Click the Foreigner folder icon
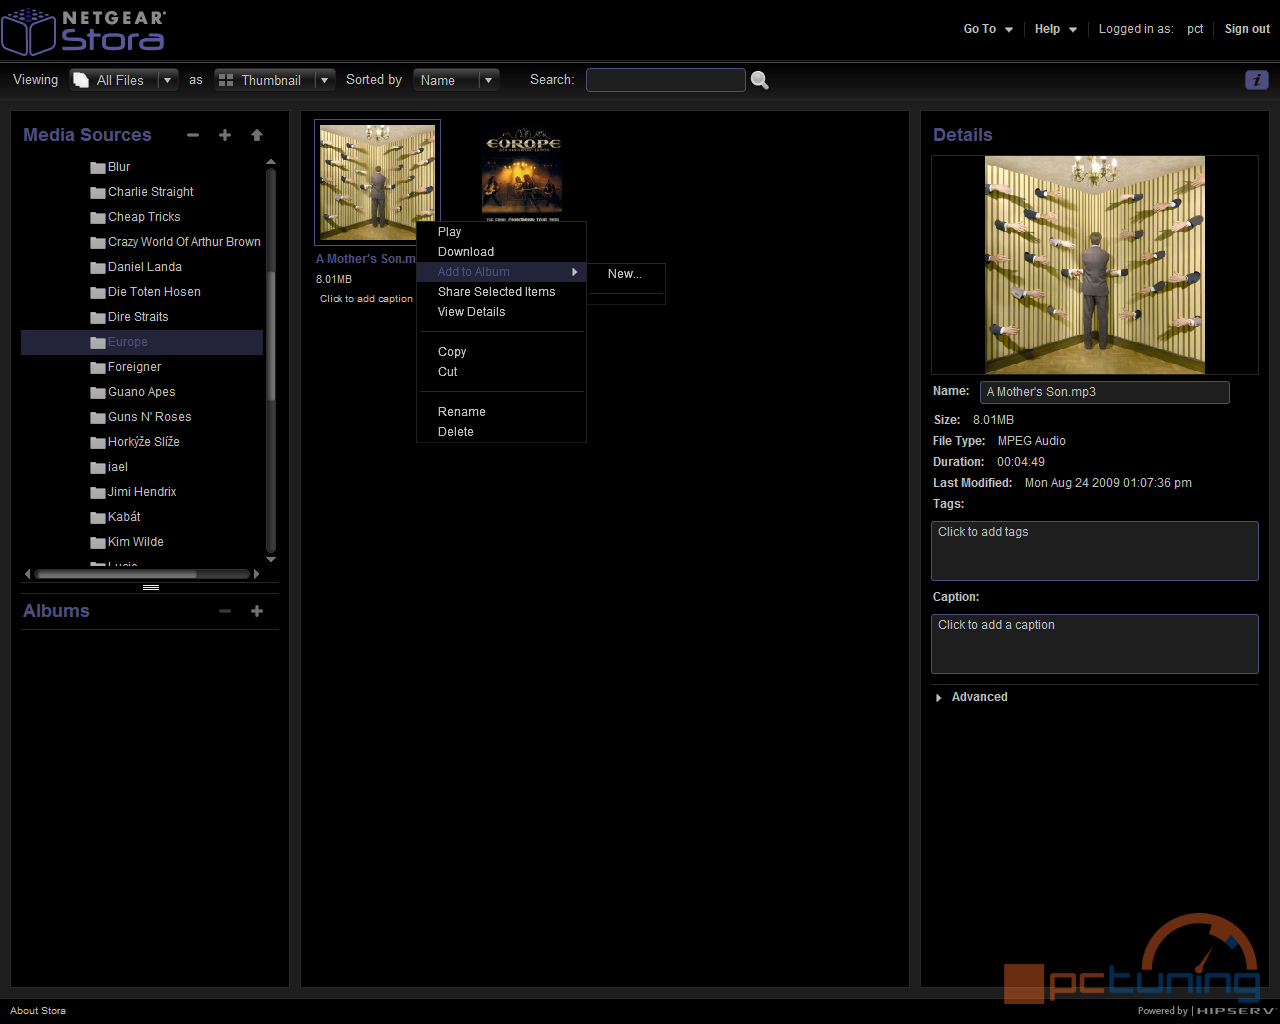The height and width of the screenshot is (1024, 1280). (x=98, y=368)
